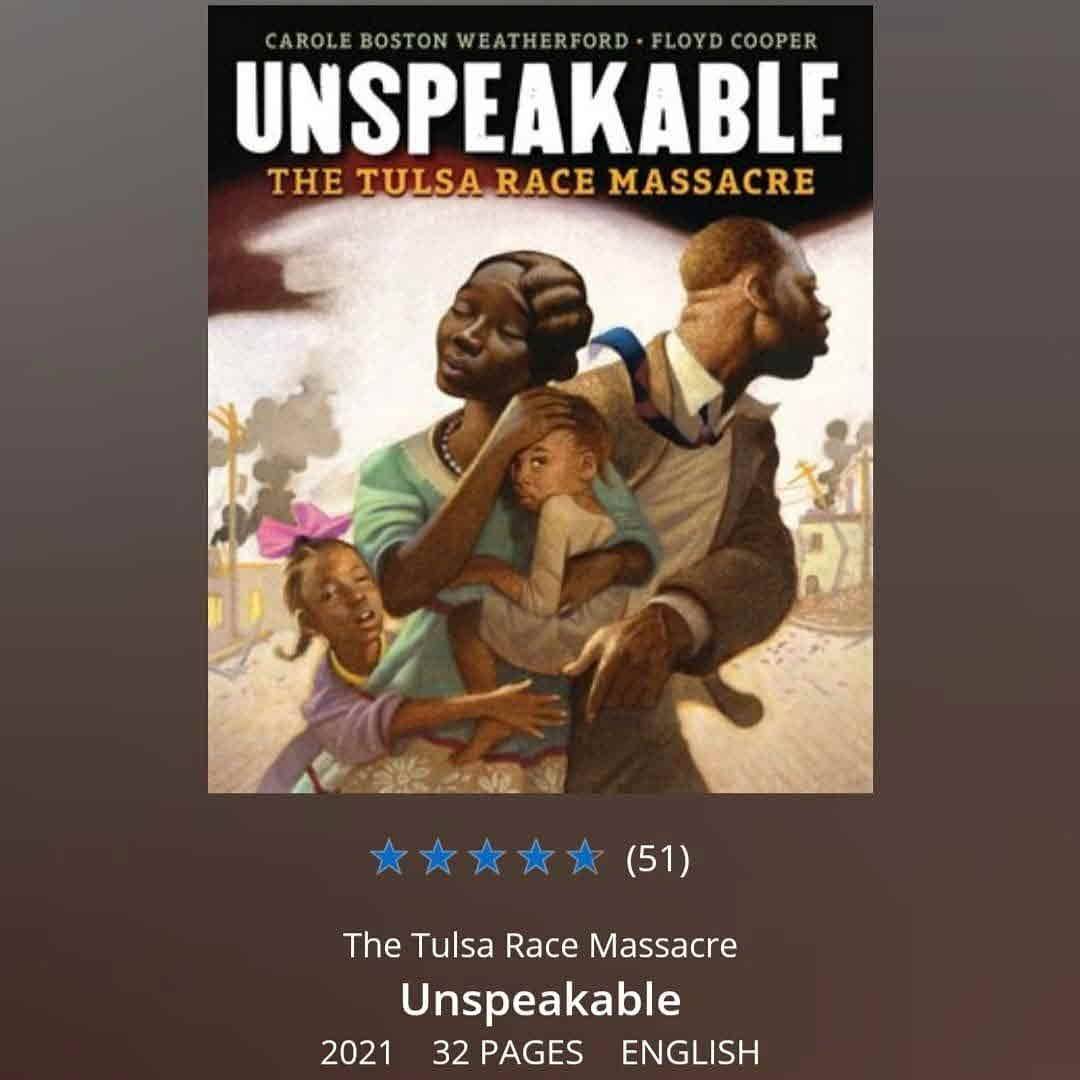Click the yellow cover subtitle The Tulsa Race Massacre

(541, 182)
